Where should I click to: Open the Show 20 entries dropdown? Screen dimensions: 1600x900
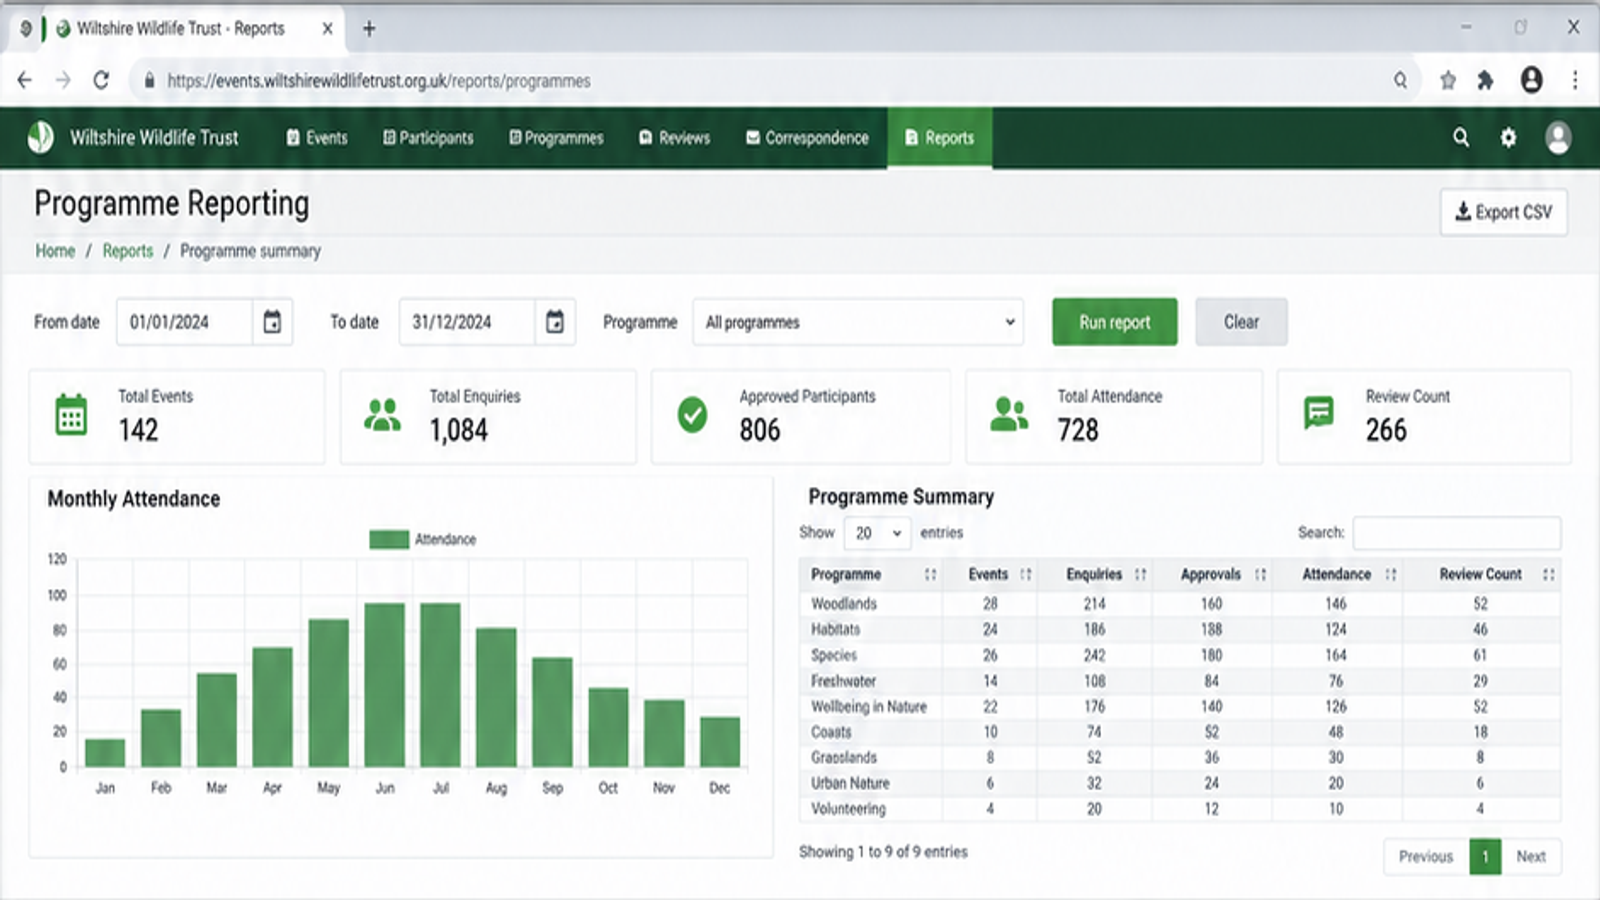[x=877, y=533]
